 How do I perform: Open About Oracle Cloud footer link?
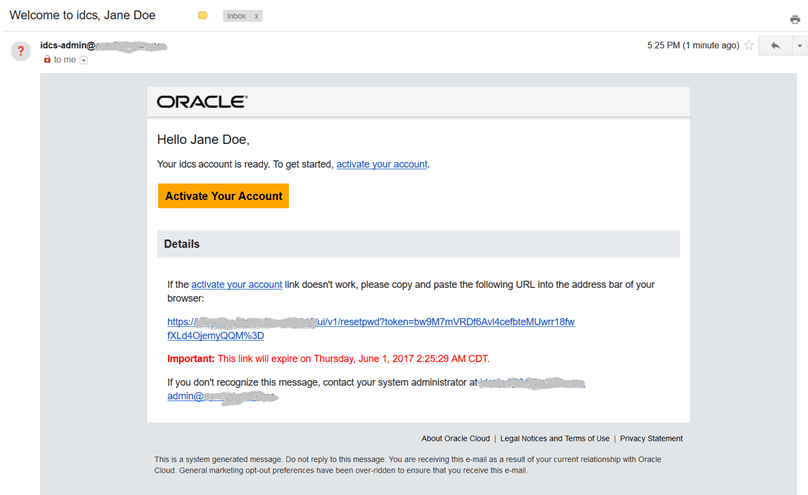pos(455,438)
